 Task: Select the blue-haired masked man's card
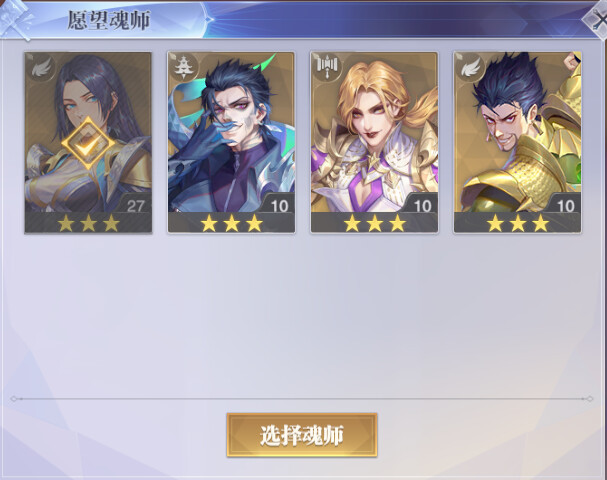(x=231, y=142)
